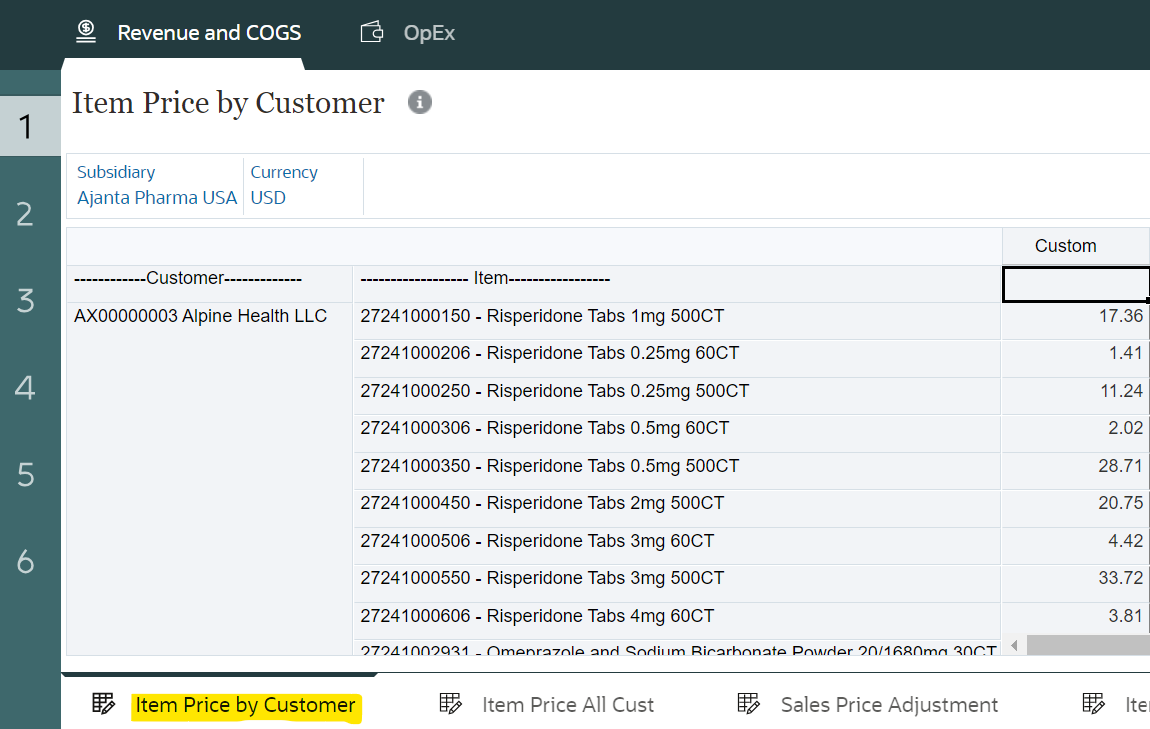The image size is (1150, 729).
Task: Go to step 2 in the sidebar
Action: click(25, 214)
